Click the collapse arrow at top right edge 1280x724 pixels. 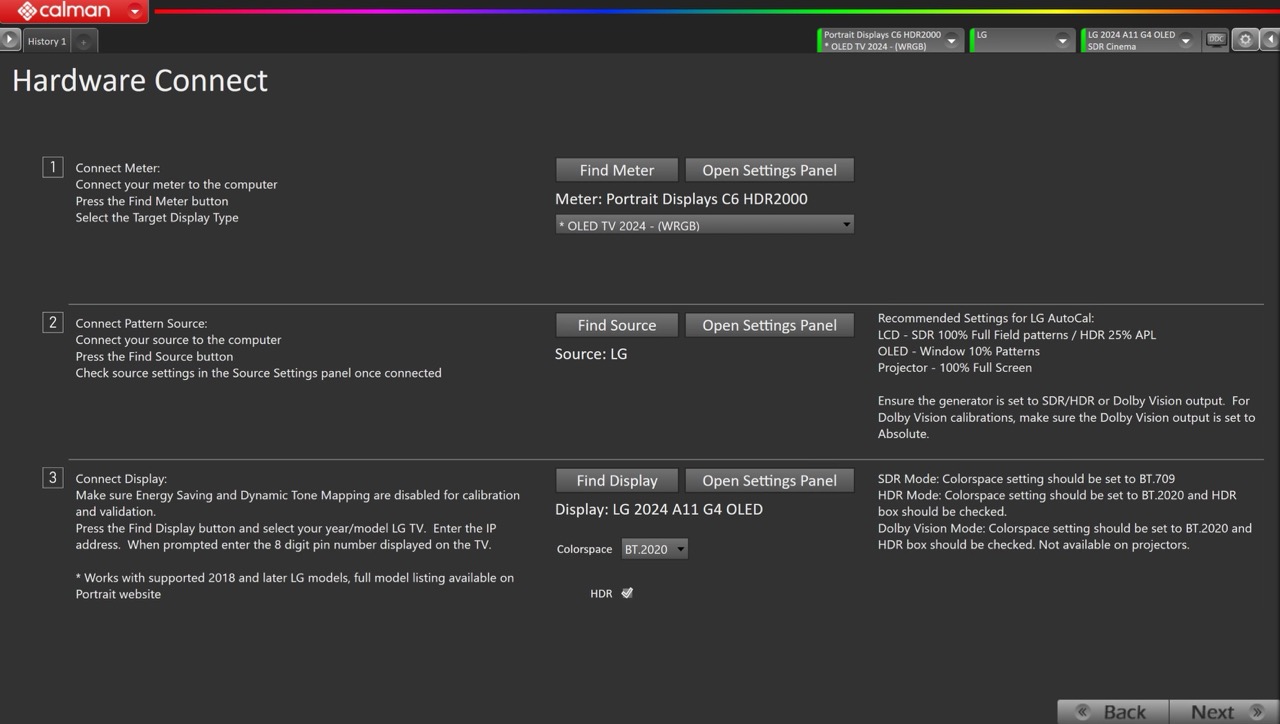[x=1270, y=40]
